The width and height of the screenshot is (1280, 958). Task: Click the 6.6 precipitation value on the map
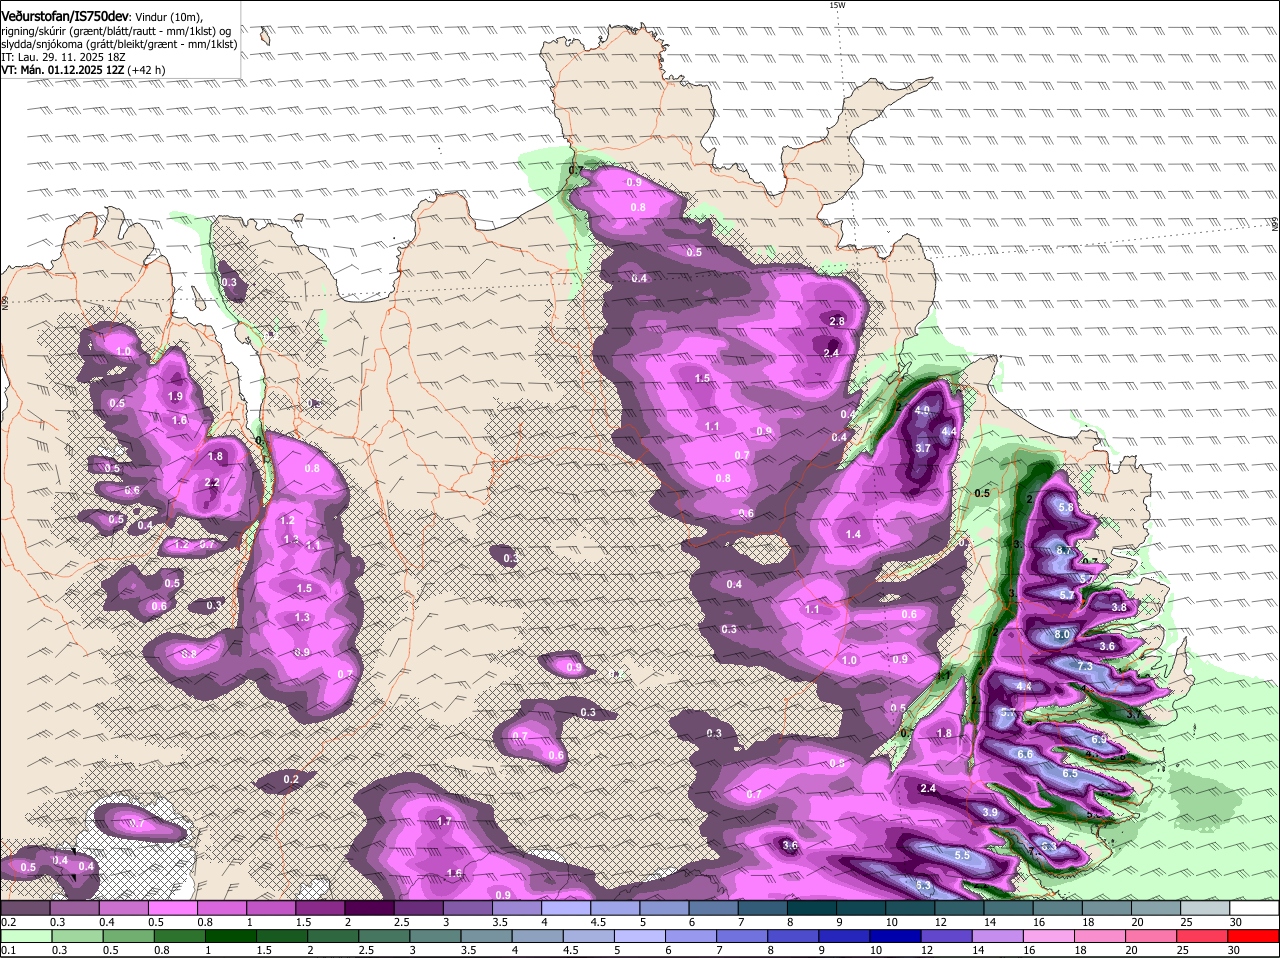[1025, 754]
